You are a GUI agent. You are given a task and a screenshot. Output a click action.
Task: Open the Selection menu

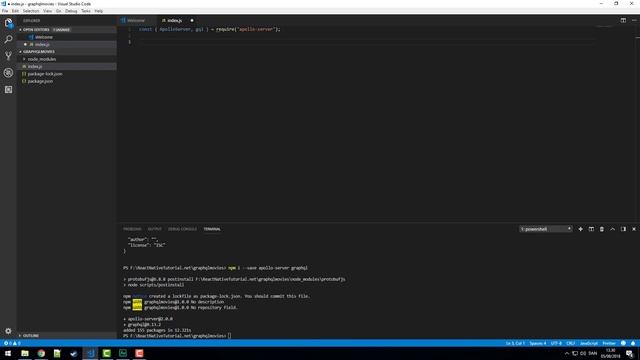pyautogui.click(x=31, y=11)
